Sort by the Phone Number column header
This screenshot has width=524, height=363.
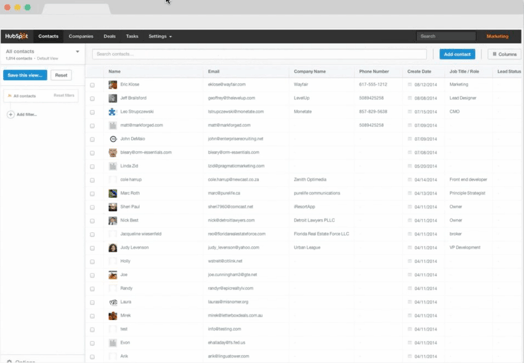point(374,72)
